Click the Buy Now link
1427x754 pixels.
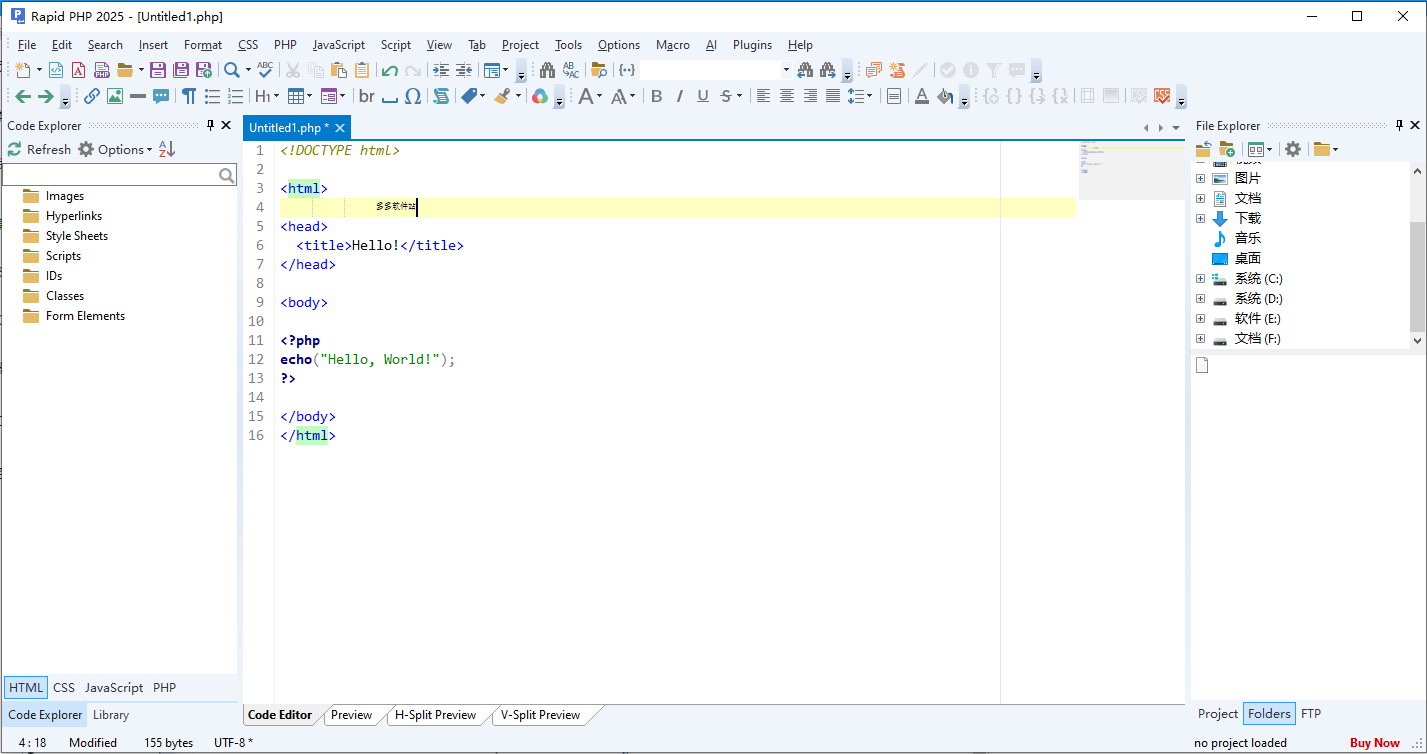pos(1374,743)
